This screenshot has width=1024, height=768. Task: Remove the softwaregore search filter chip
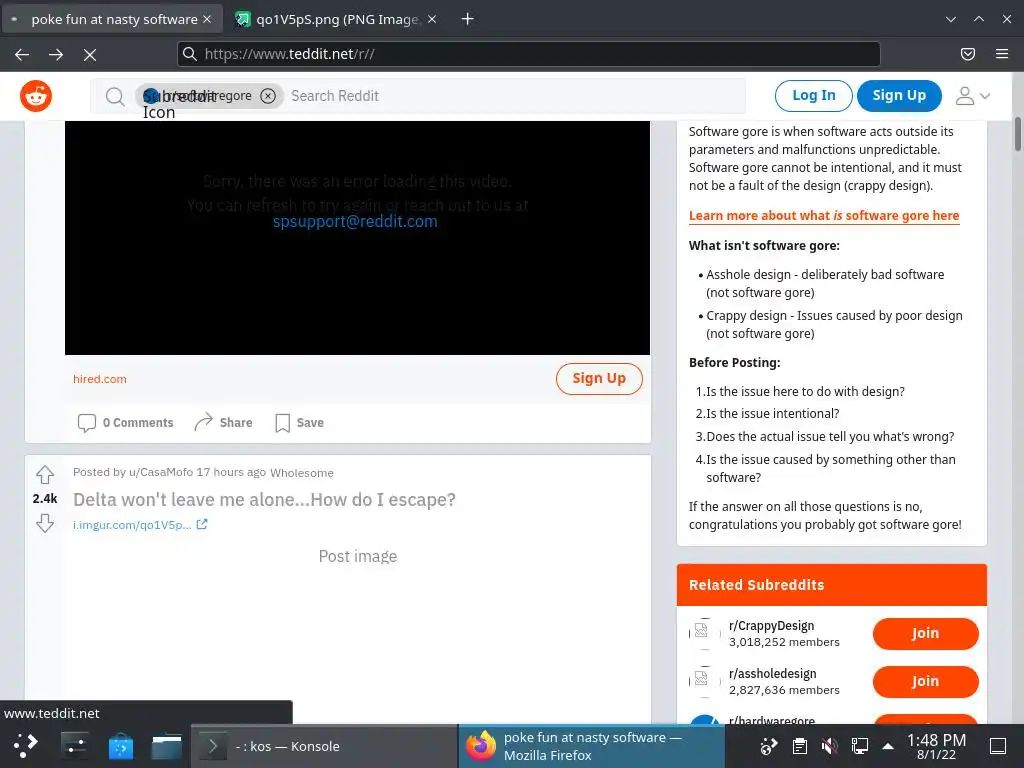pos(268,96)
